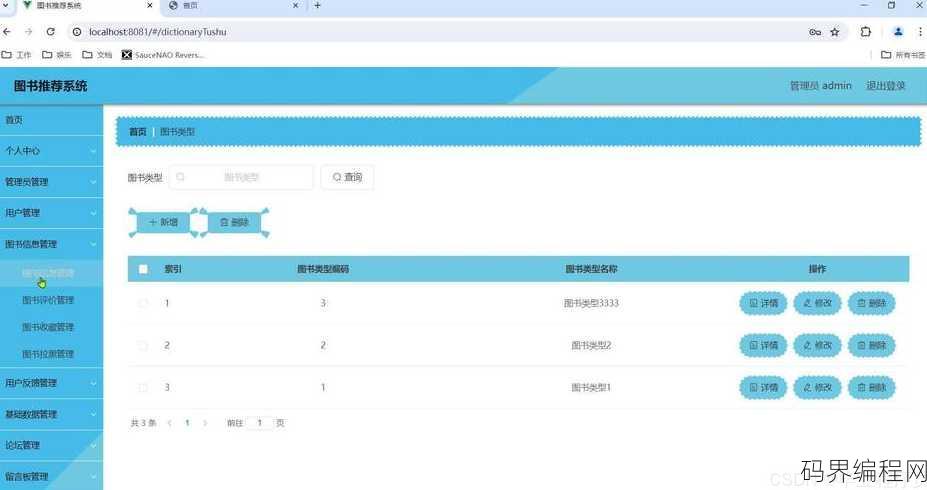Open the 文档 bookmarks folder
The image size is (927, 490).
coord(97,55)
